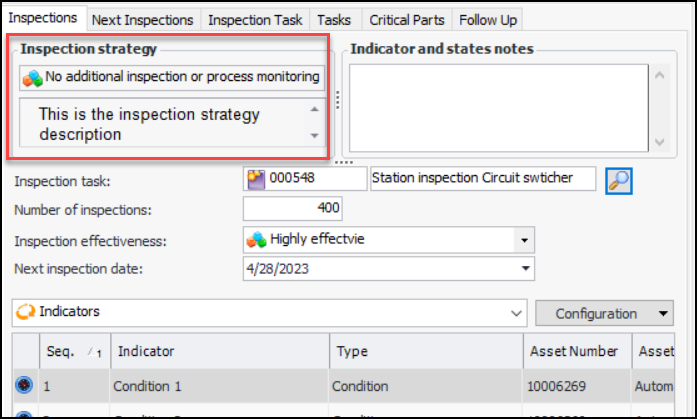Click the Indicators orange icon

(x=24, y=312)
